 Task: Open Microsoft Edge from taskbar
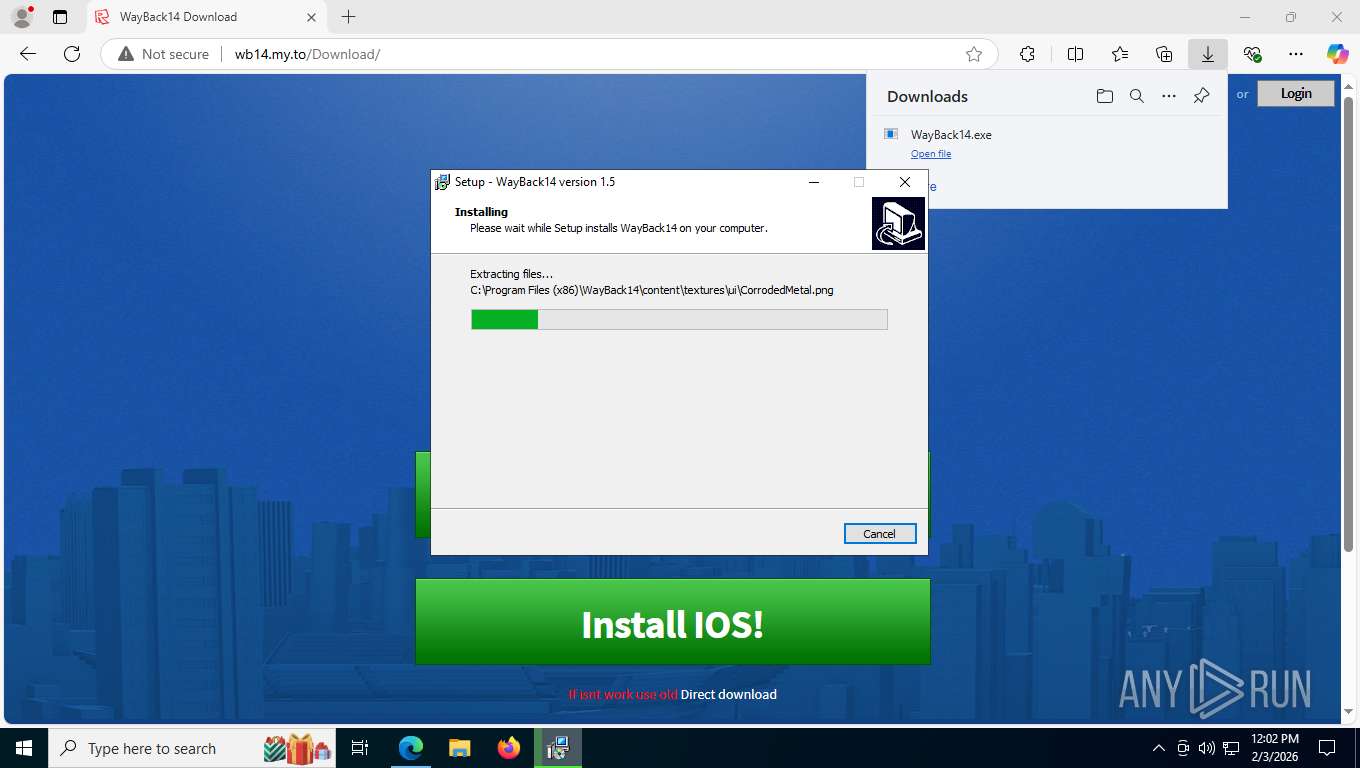(410, 748)
